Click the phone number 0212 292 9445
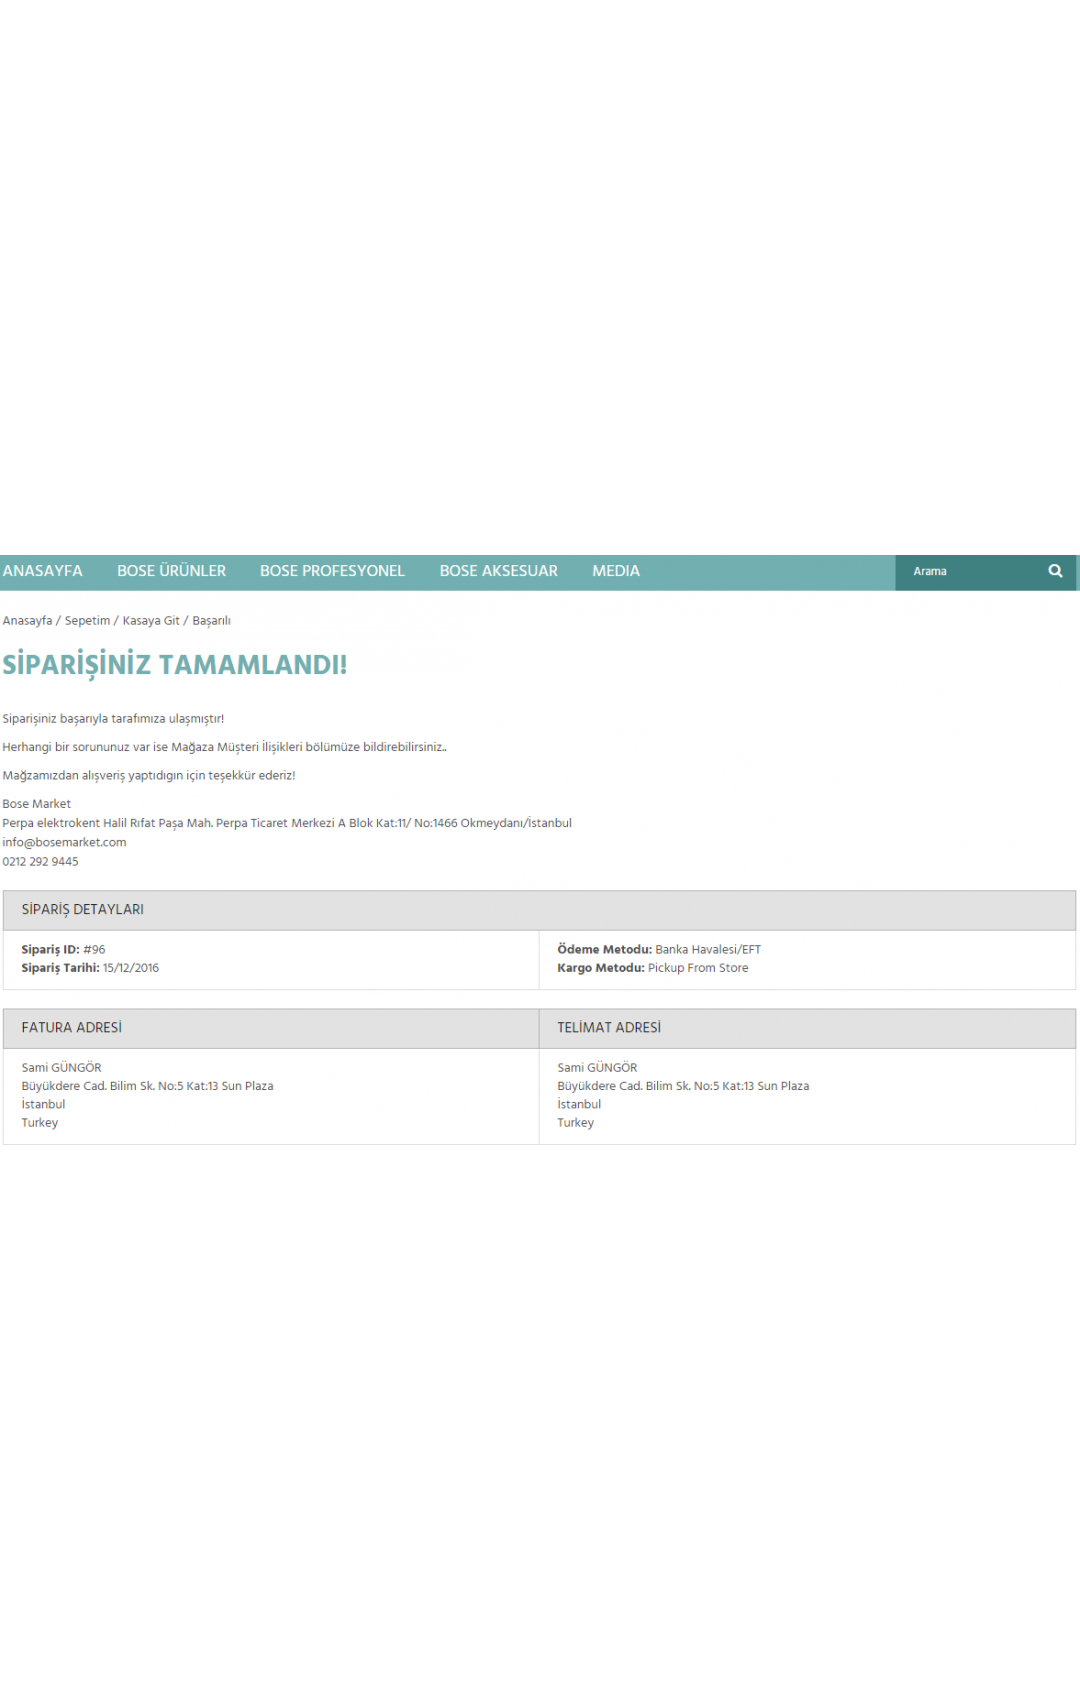Image resolution: width=1080 pixels, height=1700 pixels. (40, 861)
